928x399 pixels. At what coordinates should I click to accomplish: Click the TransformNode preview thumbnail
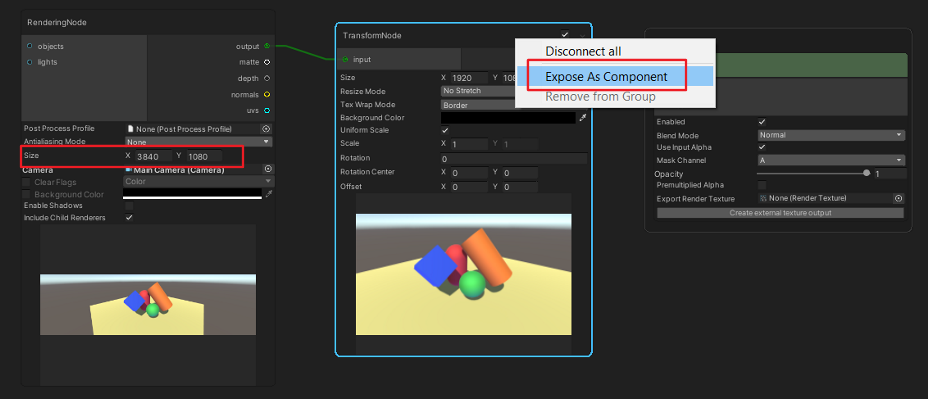pyautogui.click(x=463, y=274)
